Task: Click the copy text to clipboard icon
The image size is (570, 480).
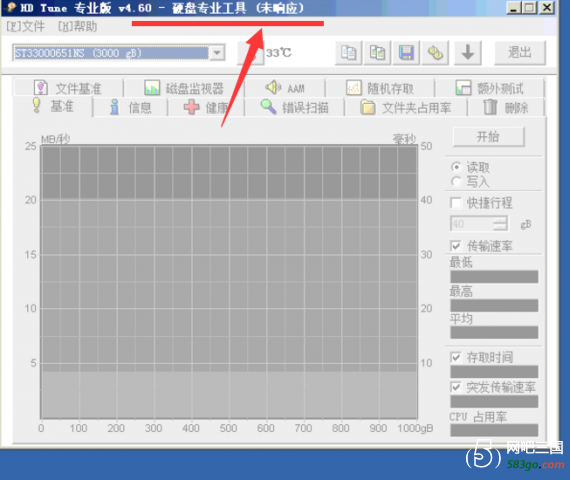Action: click(348, 53)
